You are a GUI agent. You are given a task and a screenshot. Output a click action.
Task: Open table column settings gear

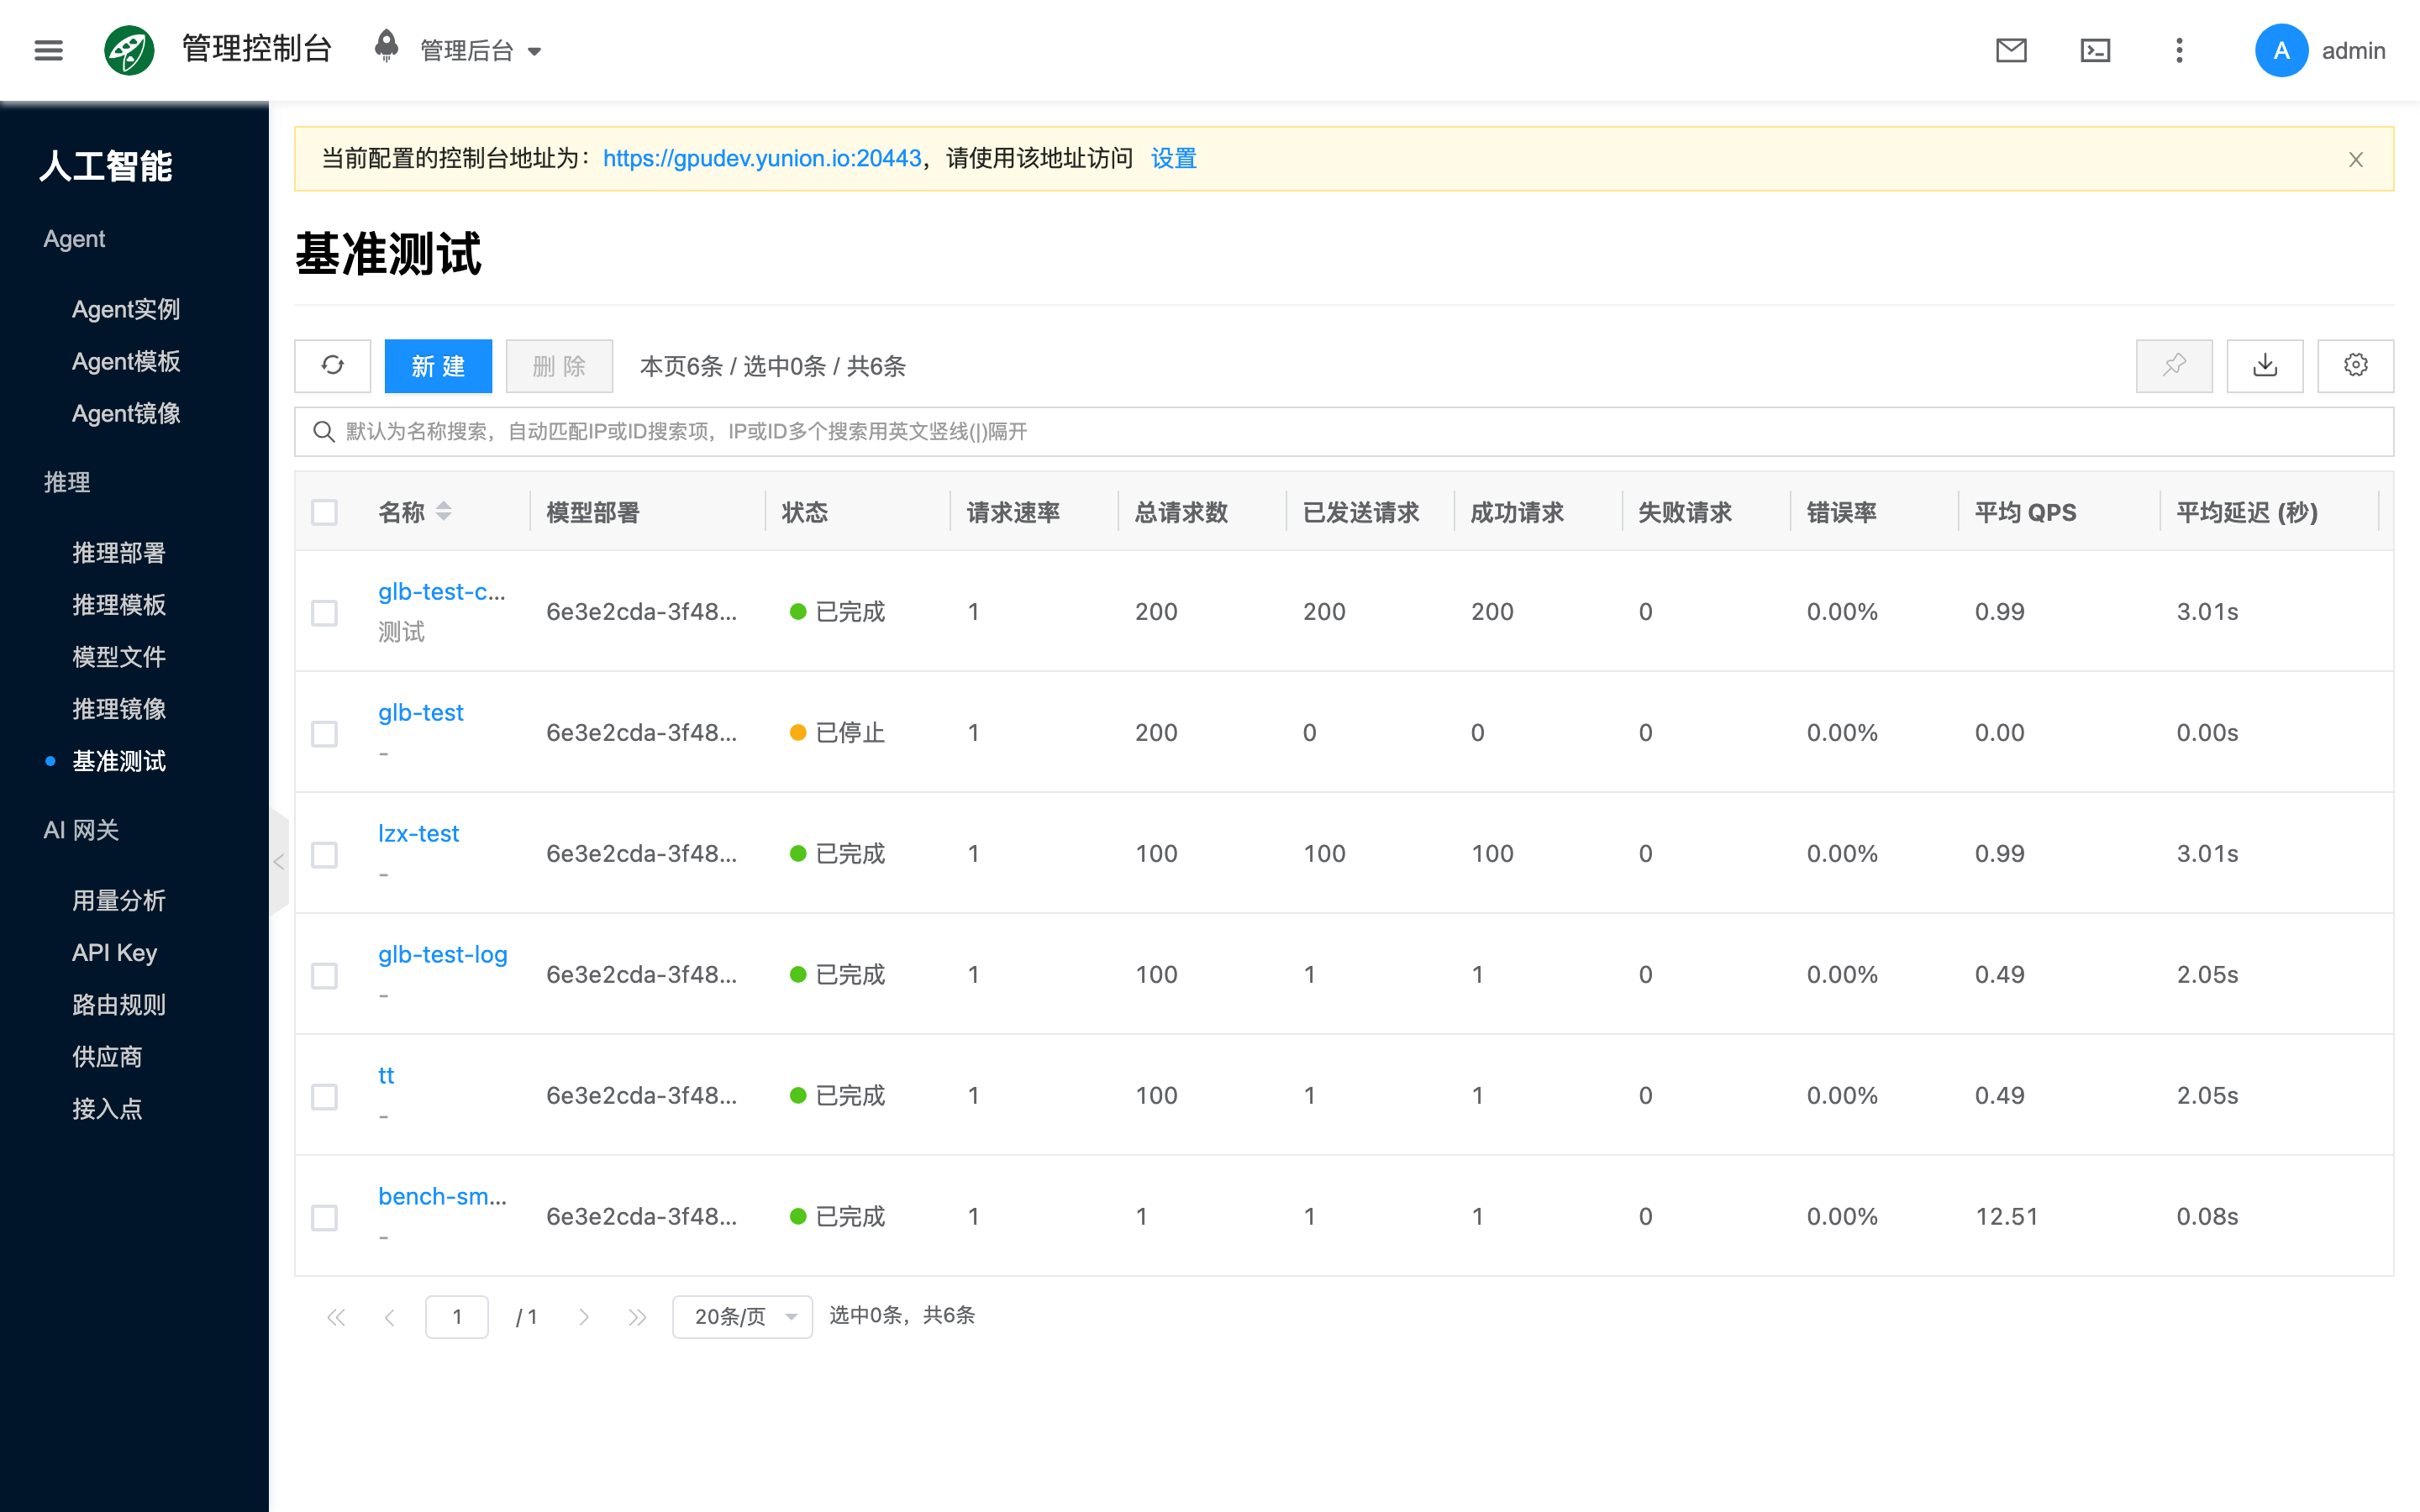(x=2355, y=366)
